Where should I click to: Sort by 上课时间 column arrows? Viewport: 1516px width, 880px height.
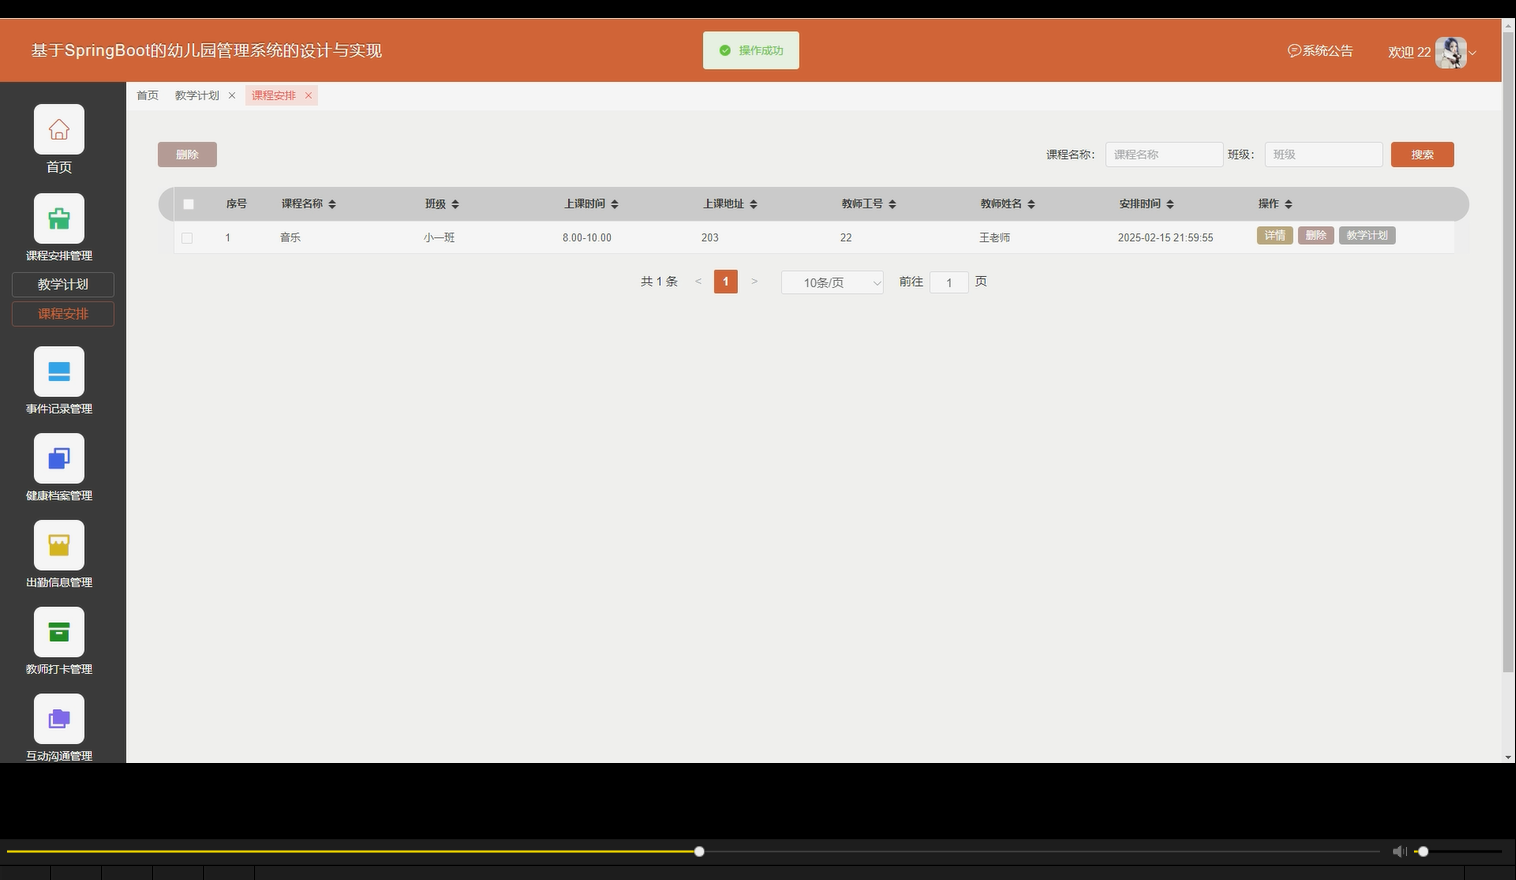pyautogui.click(x=614, y=204)
